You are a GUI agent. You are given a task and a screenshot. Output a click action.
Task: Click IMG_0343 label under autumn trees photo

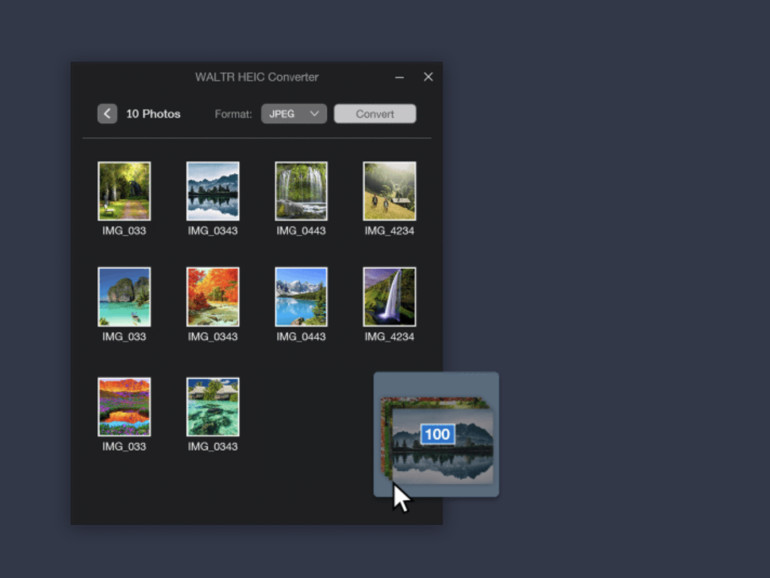point(213,336)
